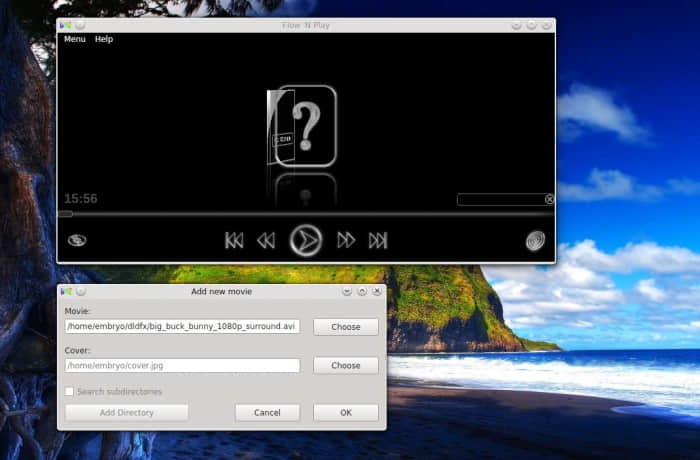Confirm the dialog with OK
The height and width of the screenshot is (460, 700).
tap(346, 413)
